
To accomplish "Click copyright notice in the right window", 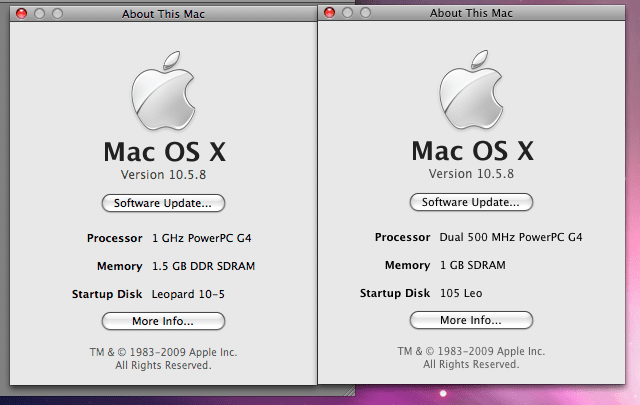I will 471,358.
